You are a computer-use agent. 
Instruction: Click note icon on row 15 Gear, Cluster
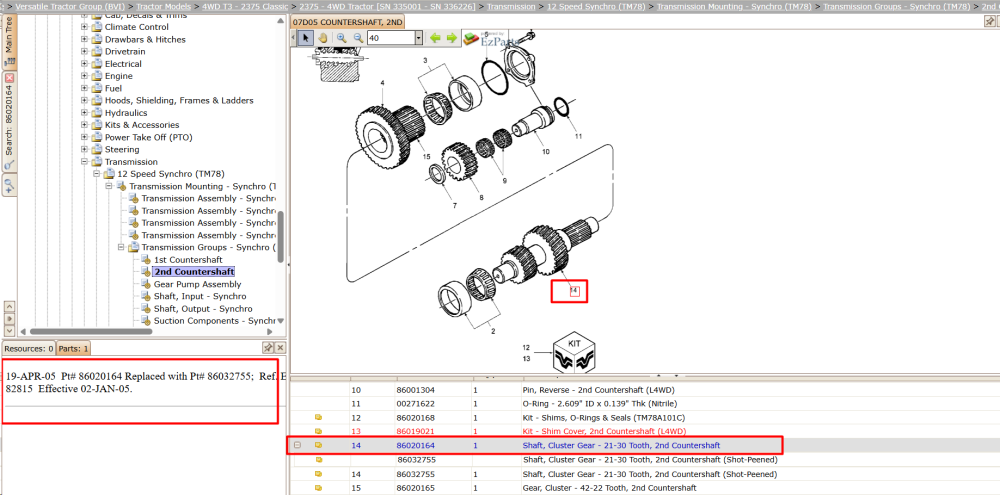[x=319, y=488]
